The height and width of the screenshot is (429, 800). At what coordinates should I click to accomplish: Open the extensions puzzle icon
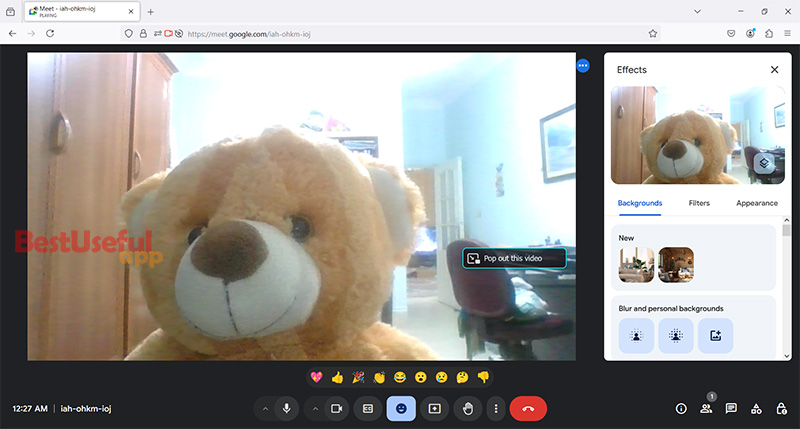point(769,33)
